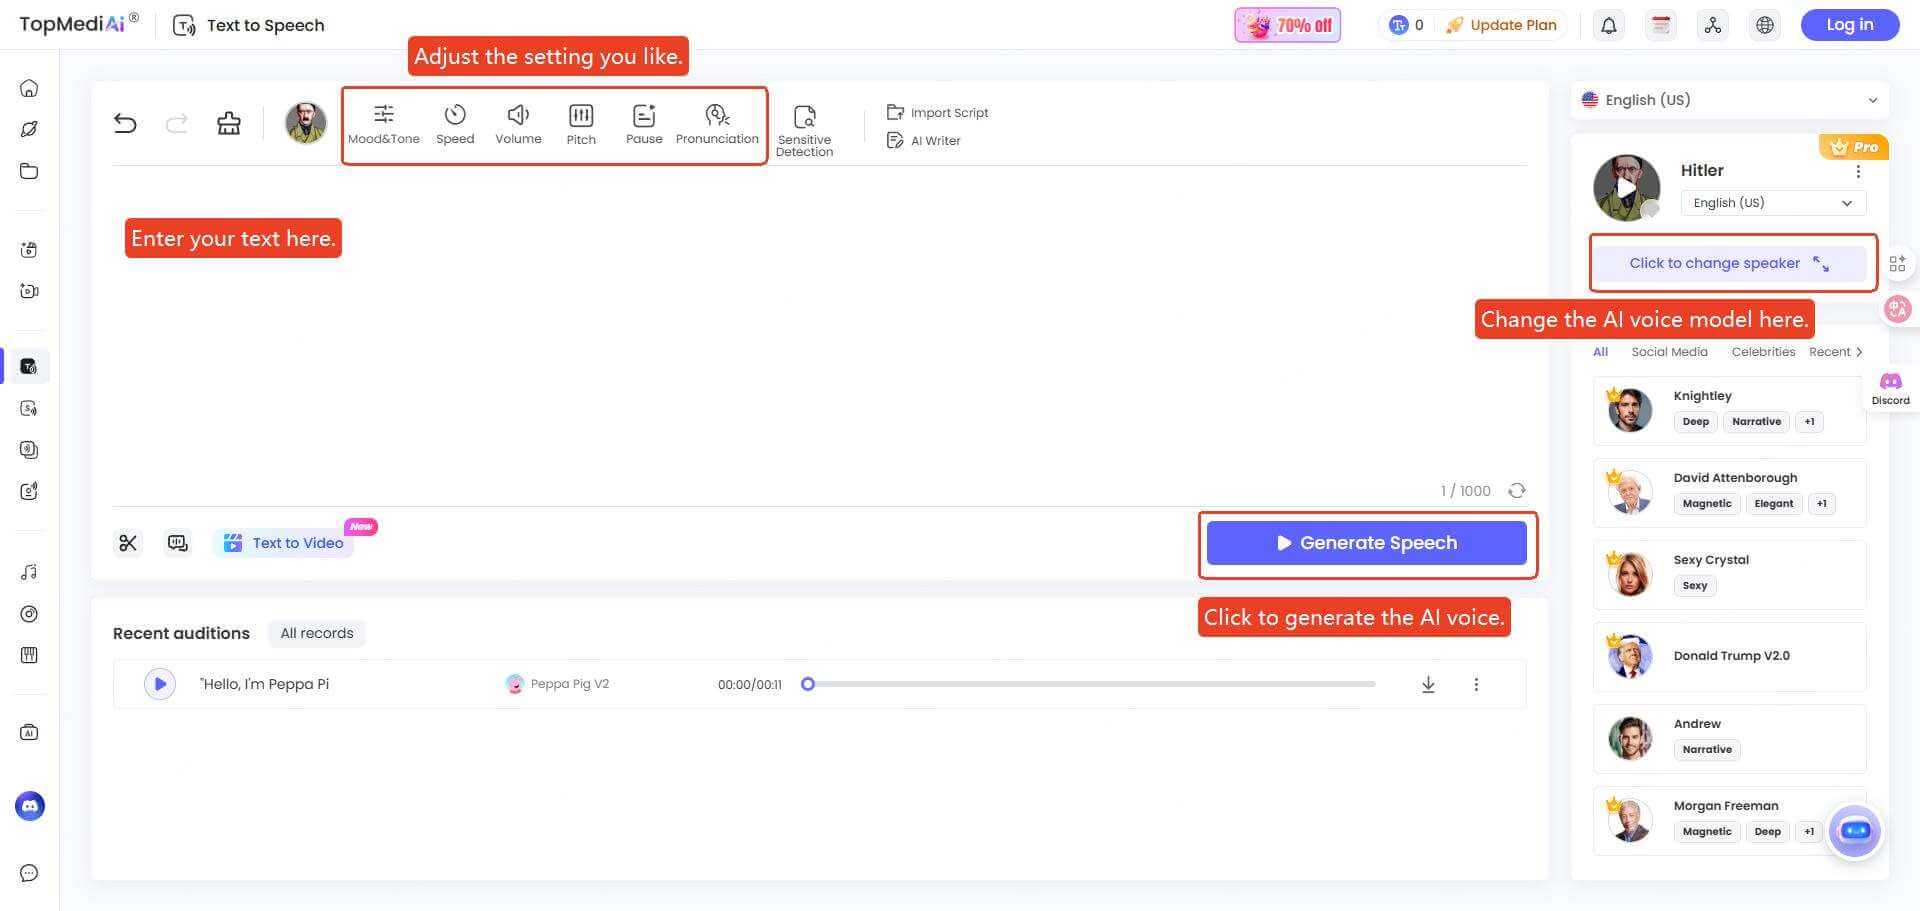Open the Discord community icon
1920x911 pixels.
(1889, 381)
